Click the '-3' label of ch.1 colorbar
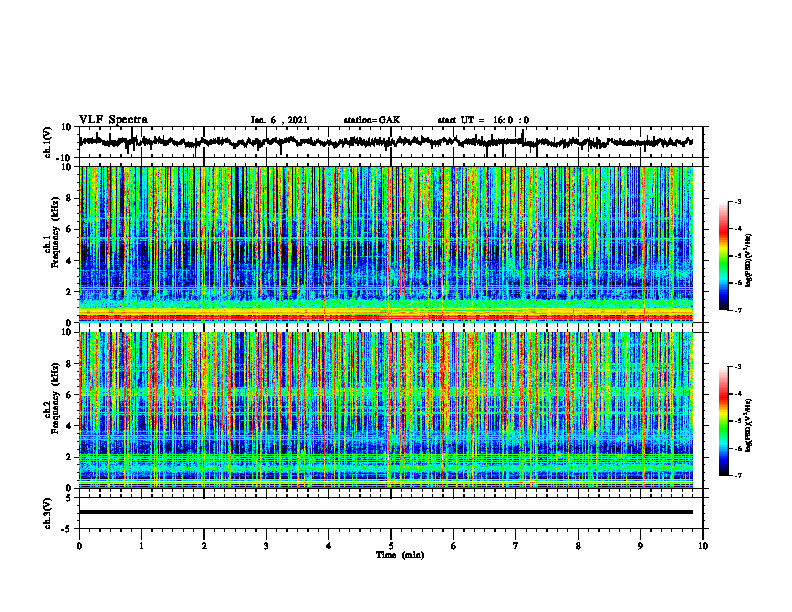This screenshot has height=612, width=792. pos(737,201)
